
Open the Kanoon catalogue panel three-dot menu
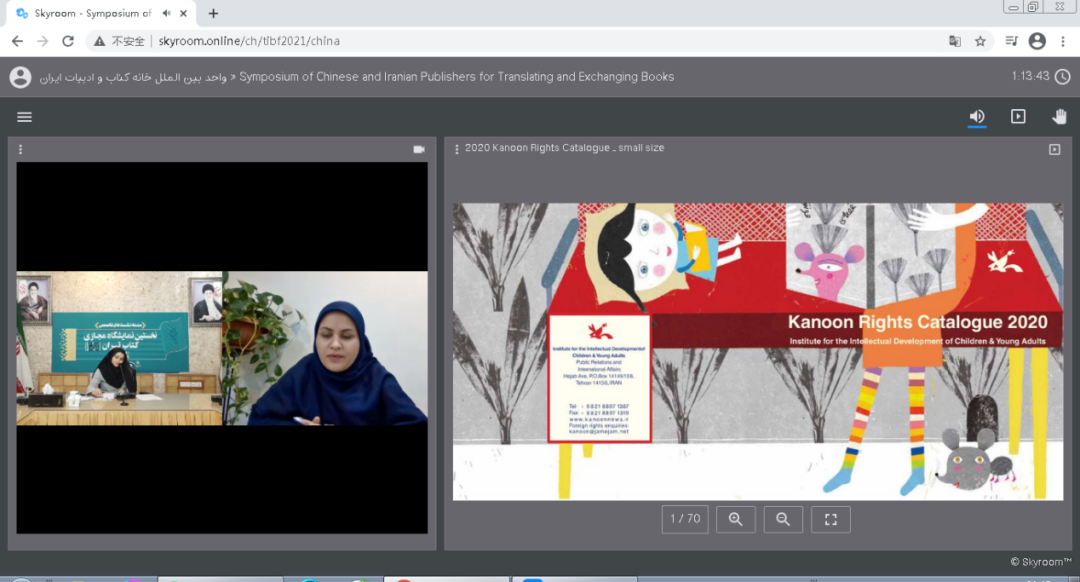(457, 149)
